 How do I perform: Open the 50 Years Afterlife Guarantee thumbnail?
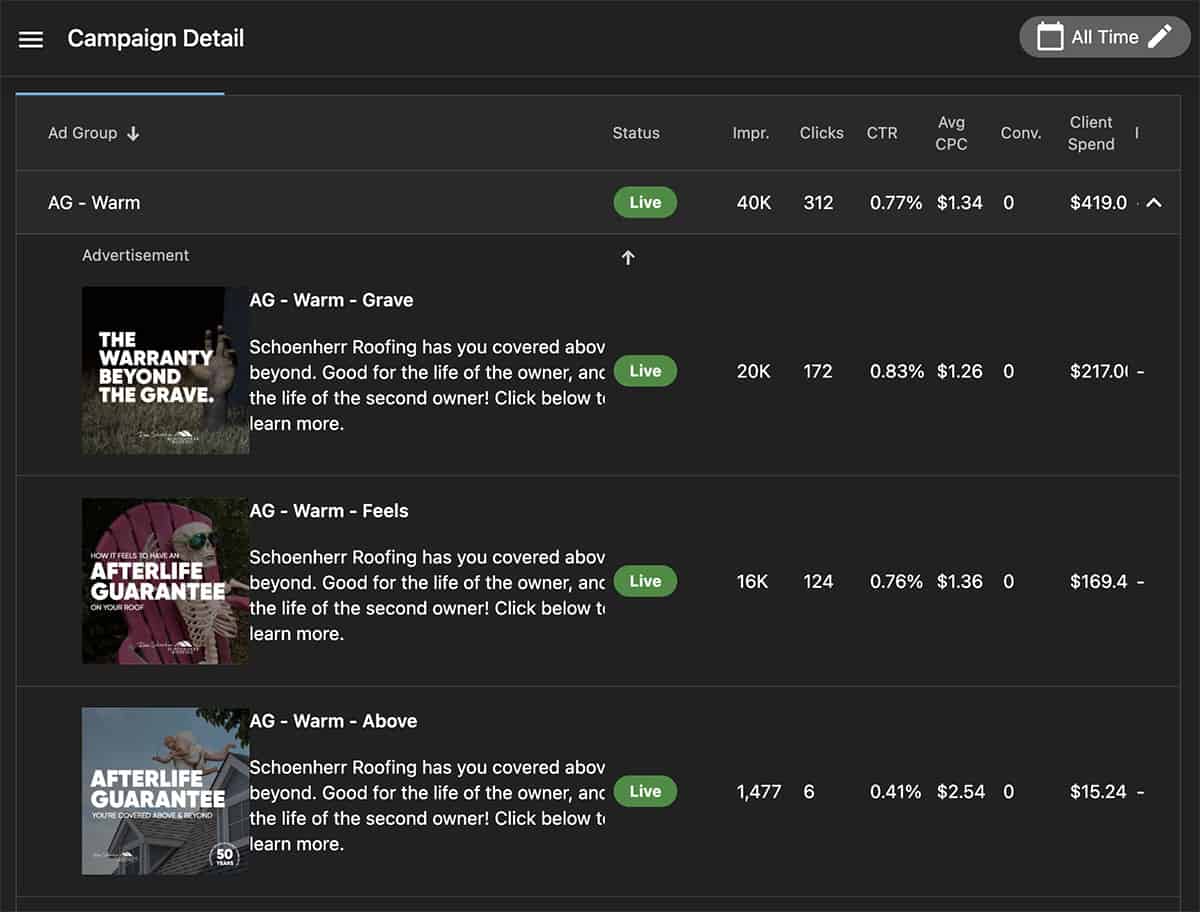[x=165, y=791]
